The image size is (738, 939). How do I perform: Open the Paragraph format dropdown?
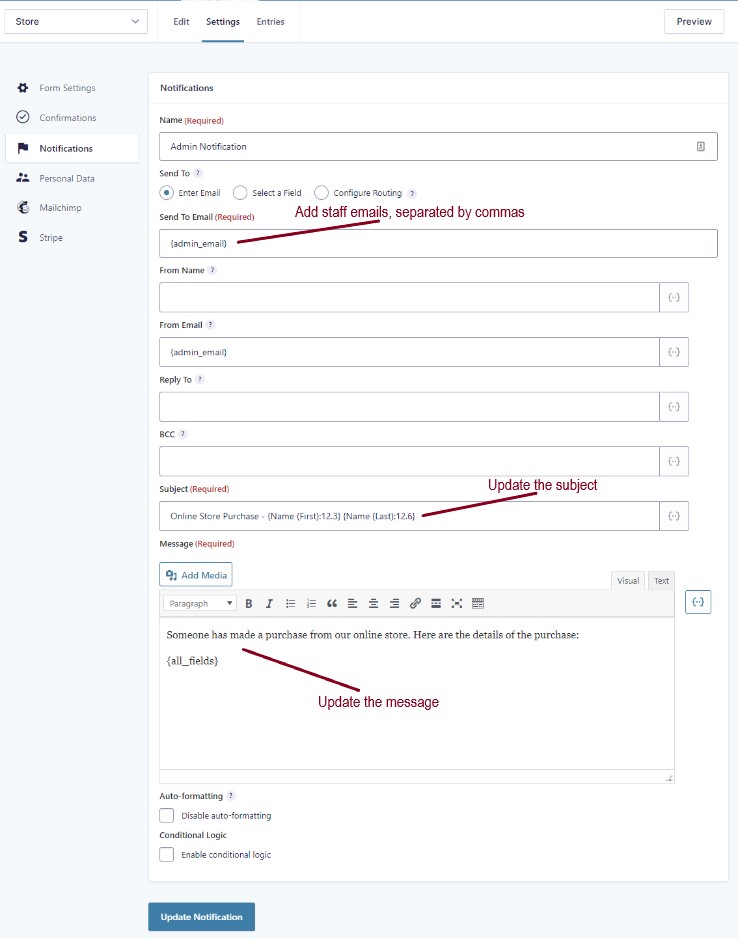pos(199,603)
